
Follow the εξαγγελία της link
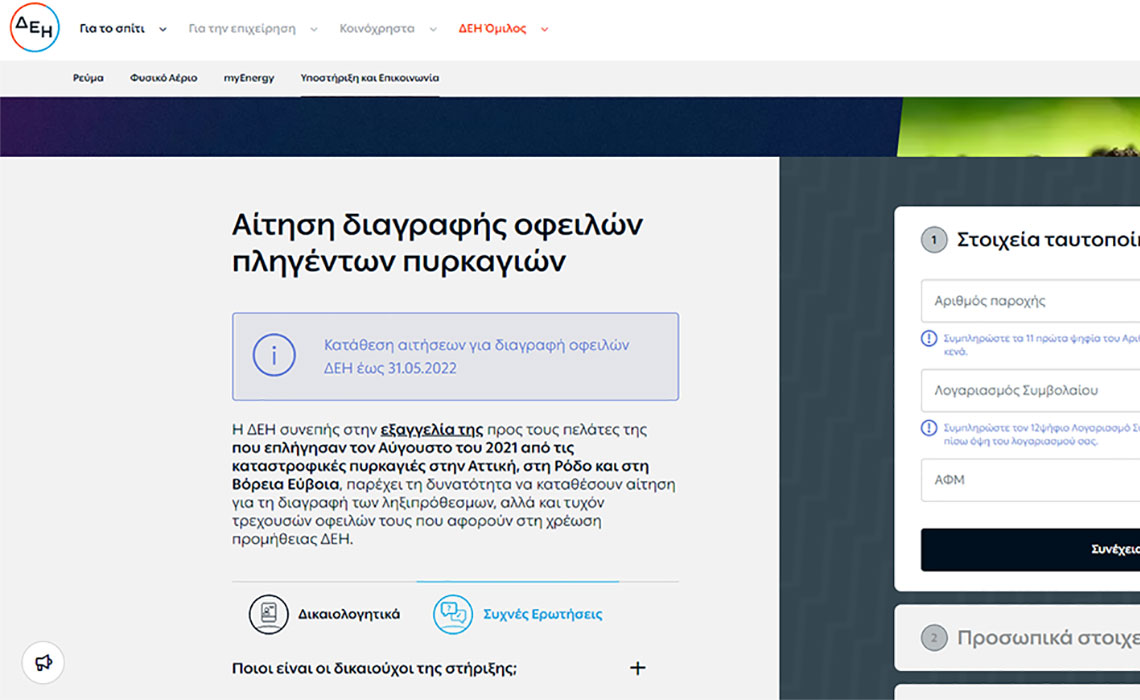[432, 430]
